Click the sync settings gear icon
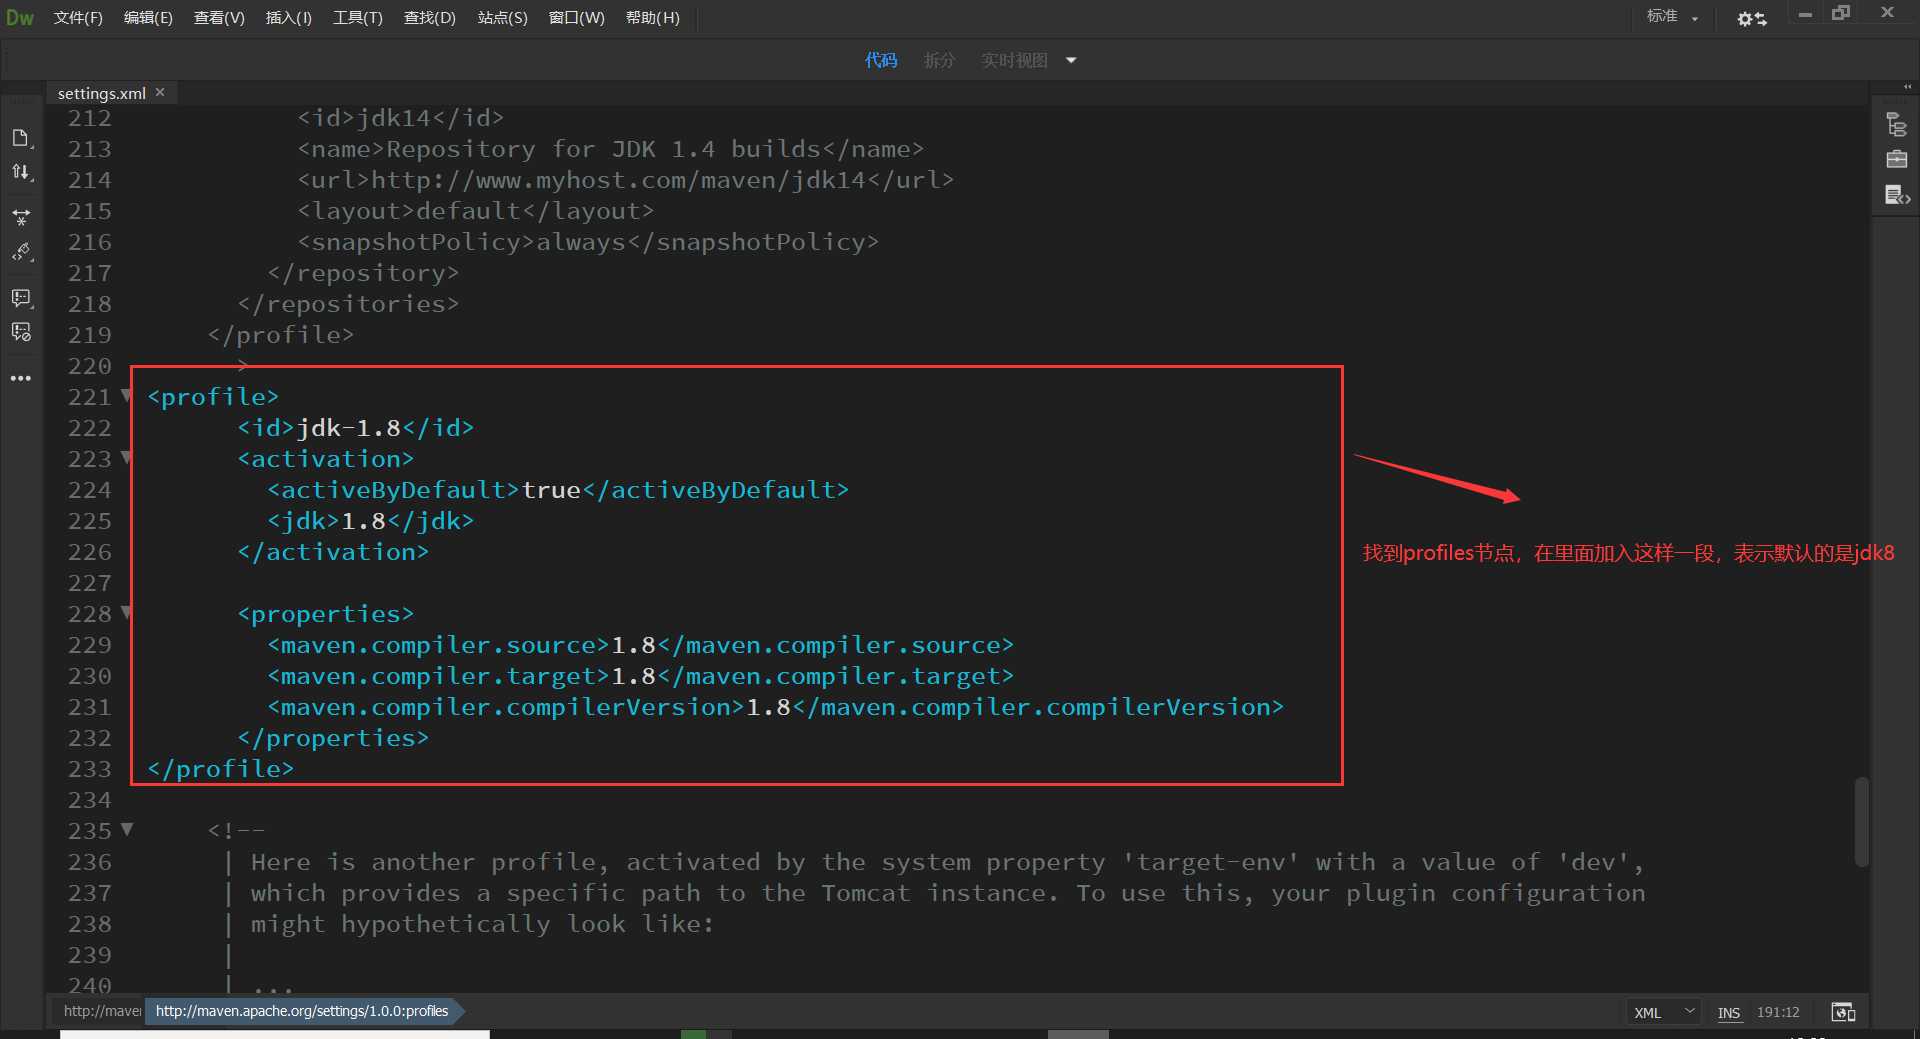Screen dimensions: 1920x1039 click(1751, 18)
